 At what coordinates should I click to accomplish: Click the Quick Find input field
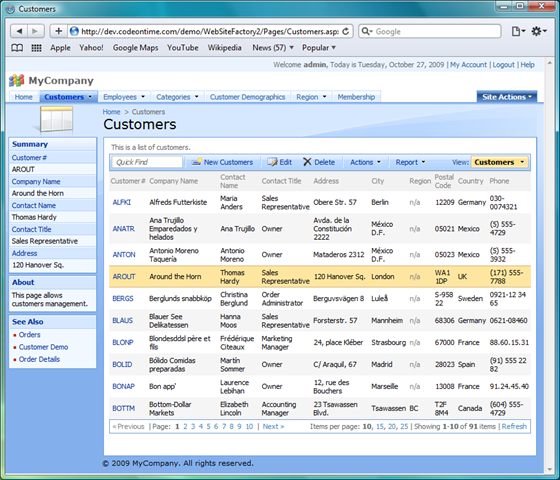[147, 162]
